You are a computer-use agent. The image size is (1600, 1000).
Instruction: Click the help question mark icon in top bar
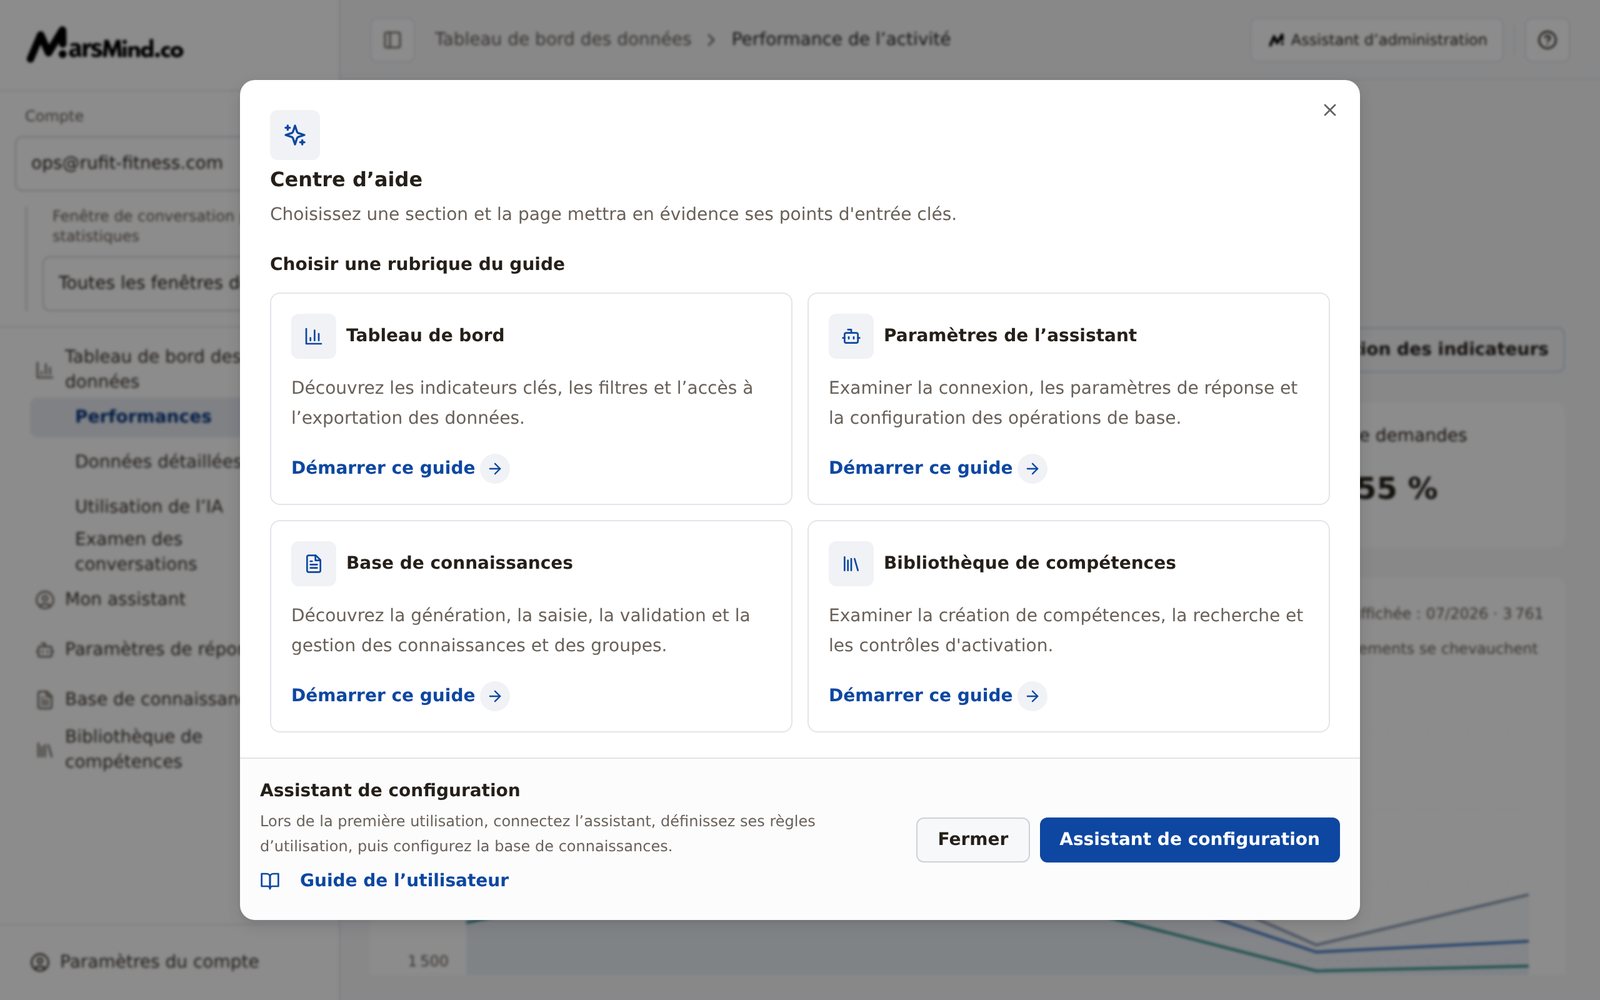coord(1547,40)
